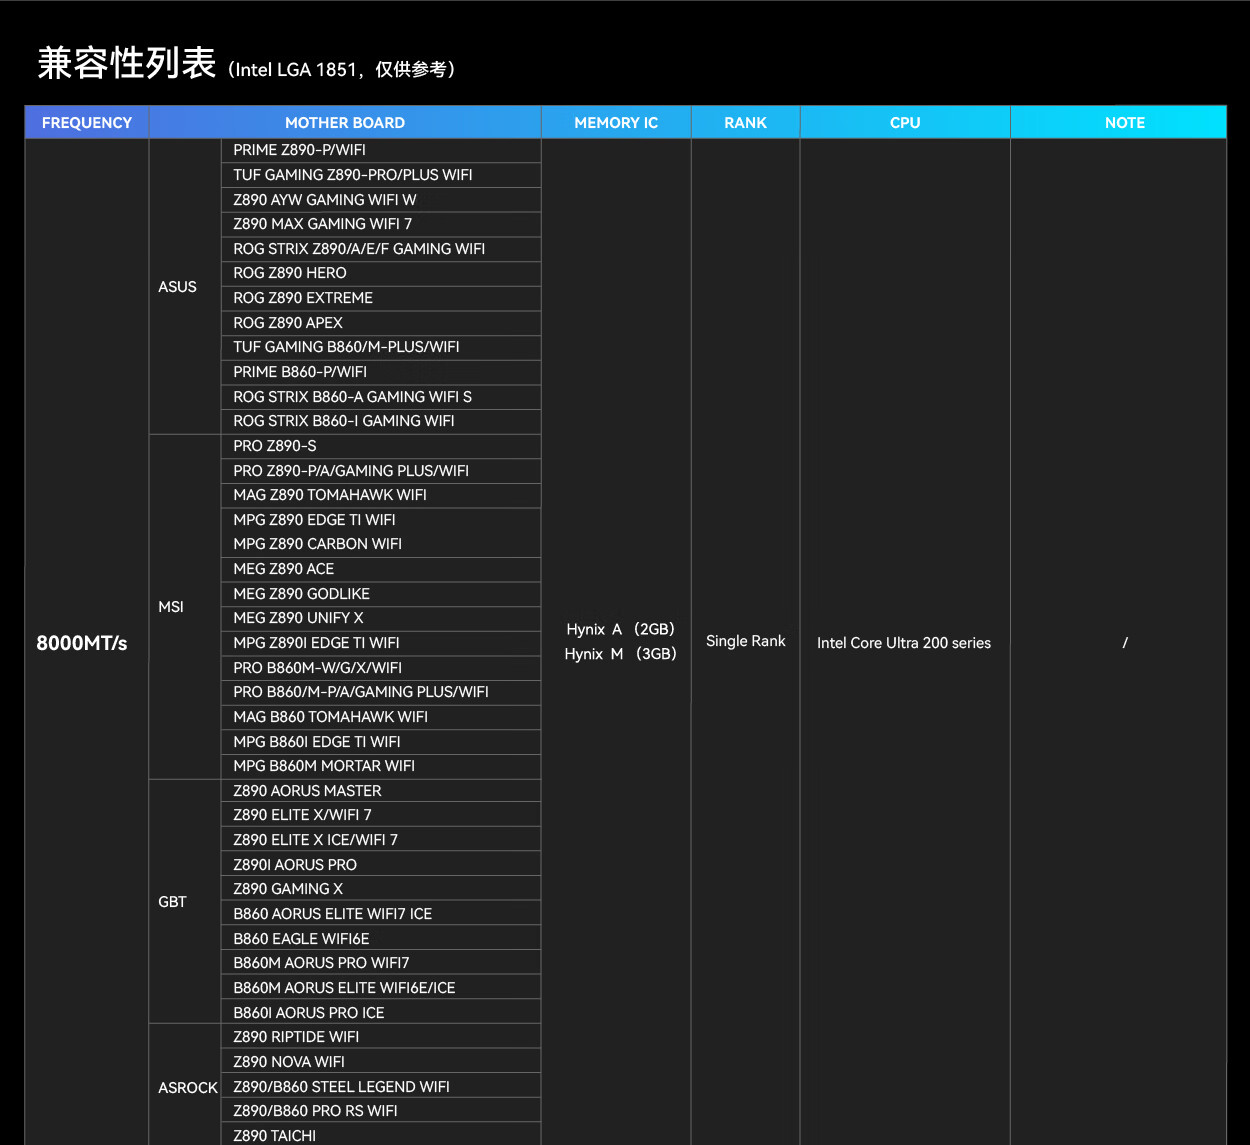Select Z890/B860 PRO RS WIFI row
Screen dimensions: 1250x1145
point(381,1111)
